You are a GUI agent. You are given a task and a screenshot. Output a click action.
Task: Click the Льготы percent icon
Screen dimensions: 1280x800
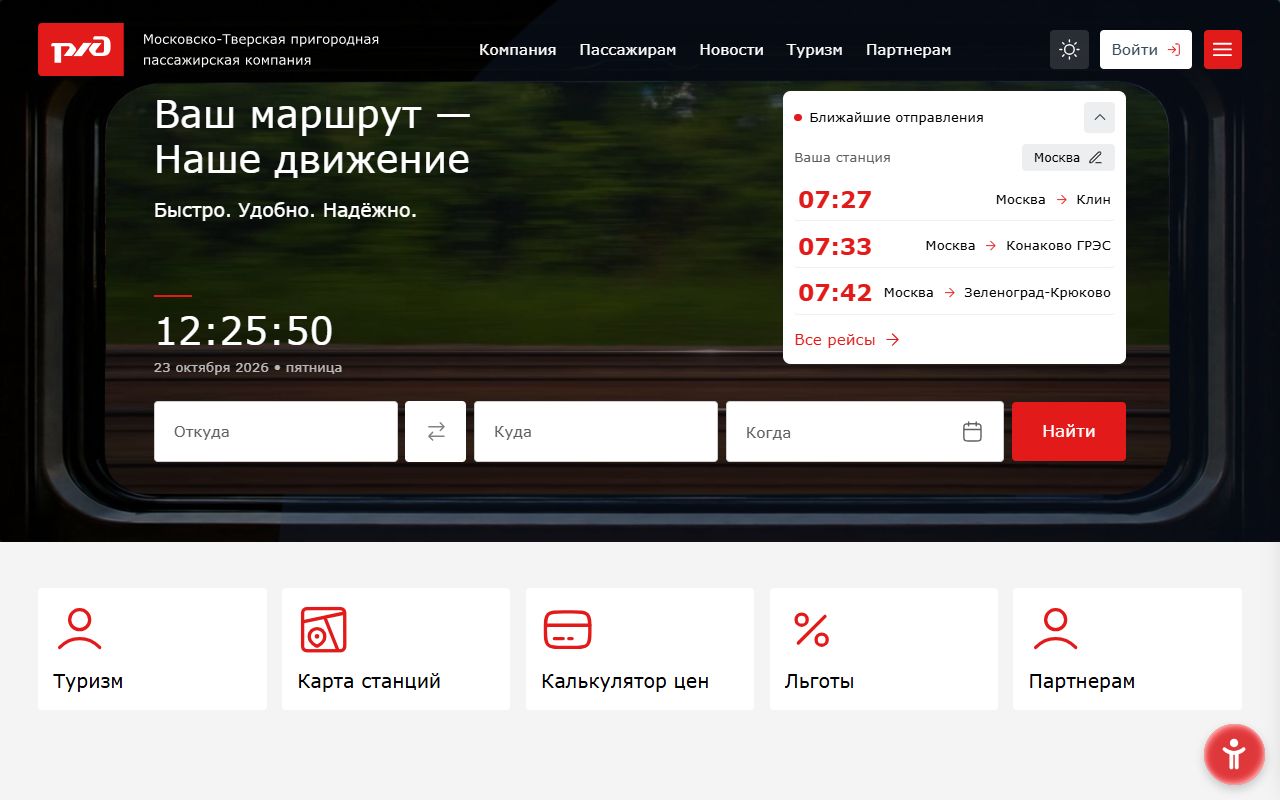click(x=811, y=629)
